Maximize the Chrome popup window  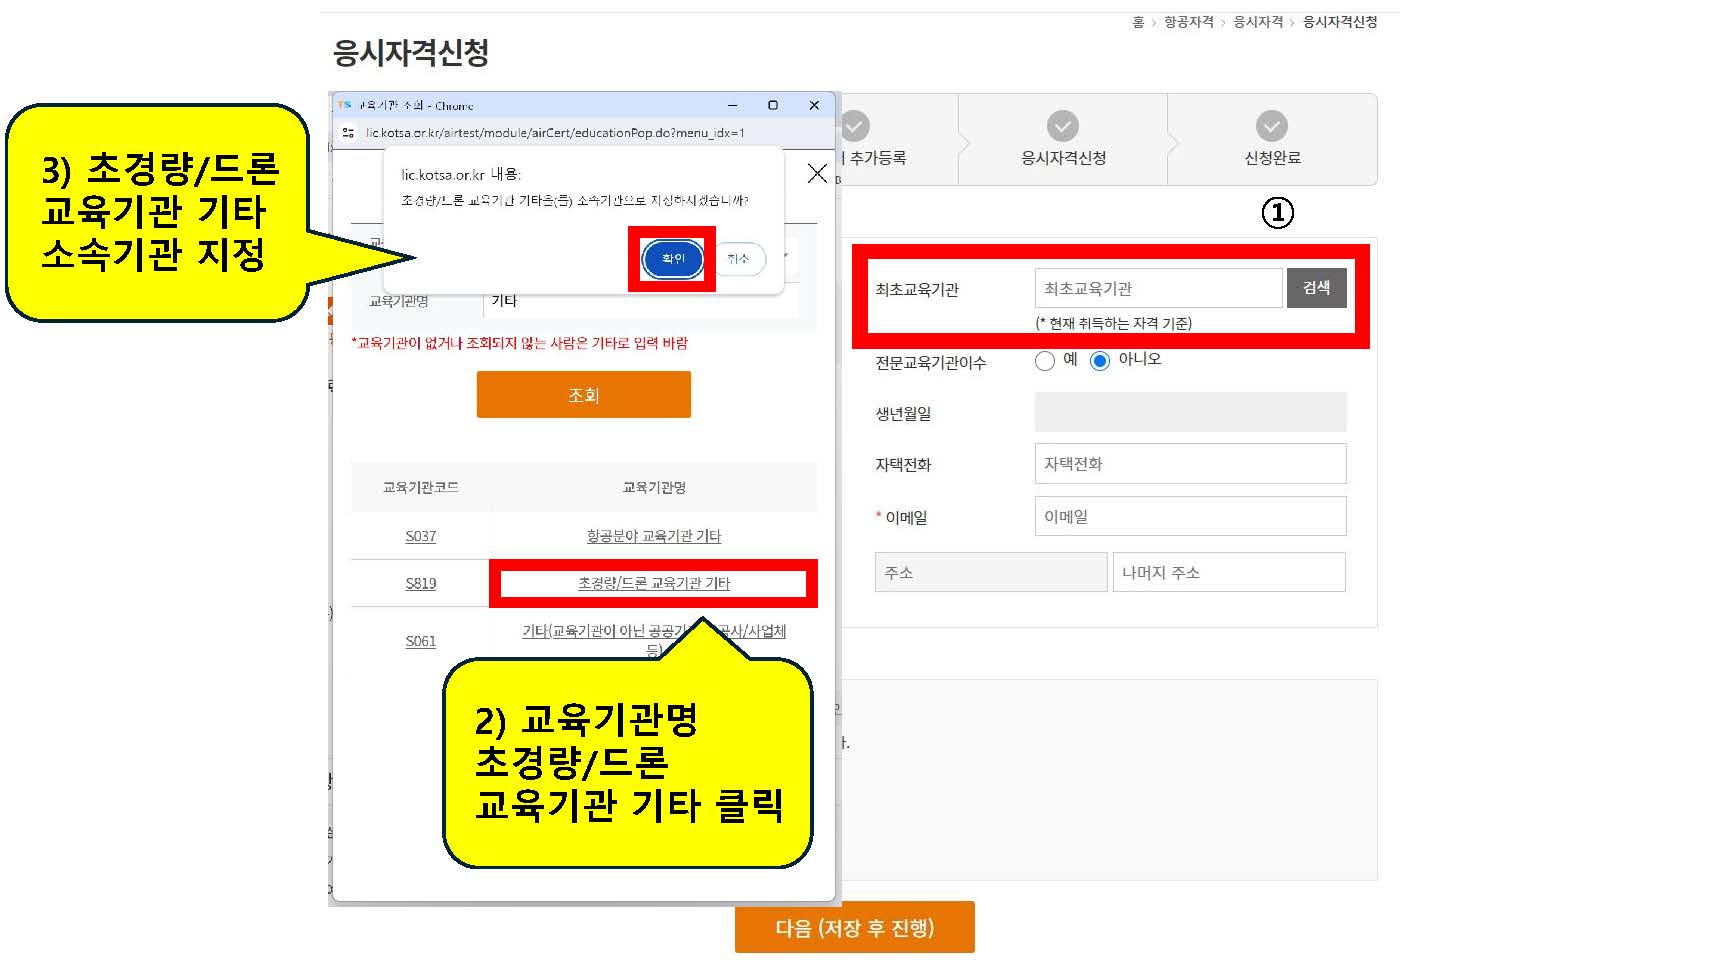point(773,105)
